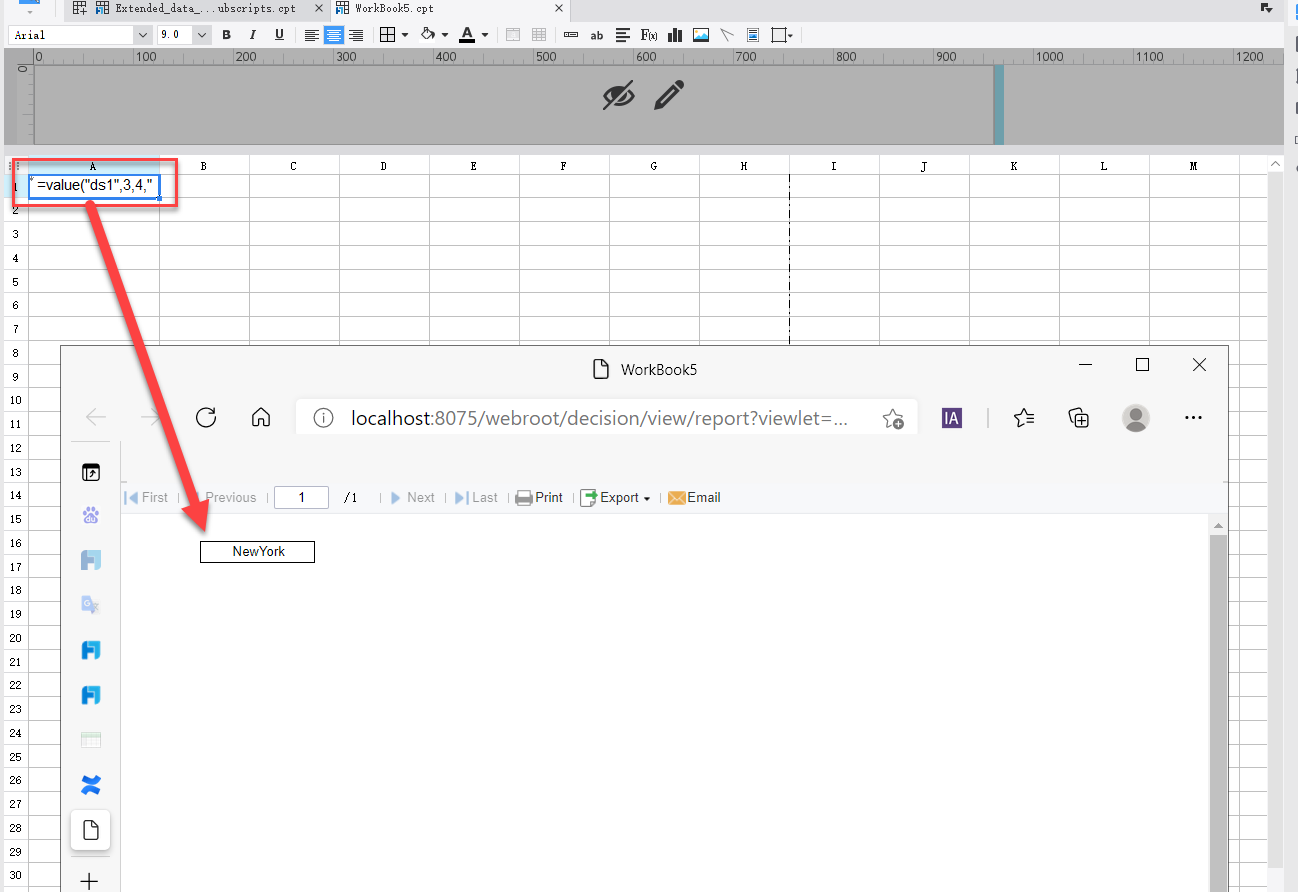Insert an image into the report
The width and height of the screenshot is (1298, 892).
click(x=700, y=34)
